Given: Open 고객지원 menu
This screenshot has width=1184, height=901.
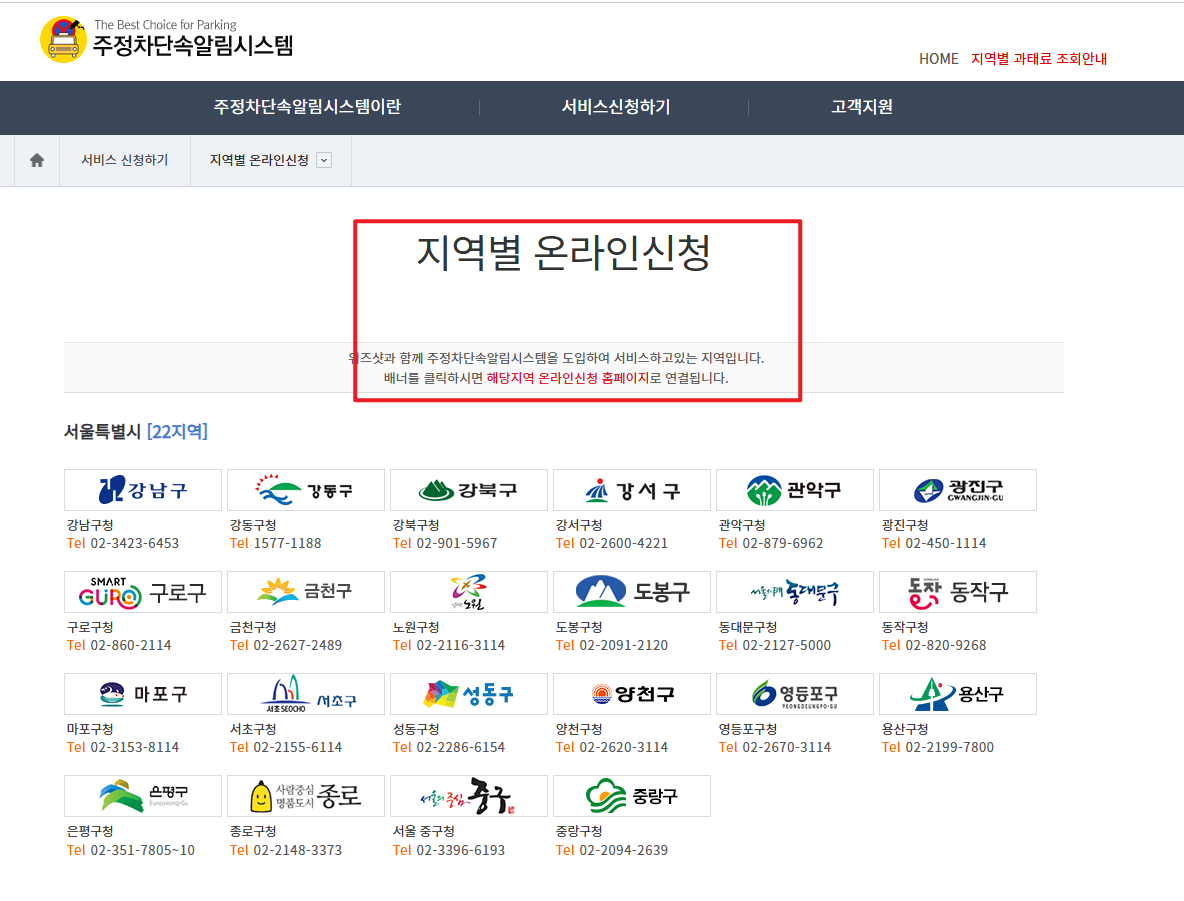Looking at the screenshot, I should [x=862, y=106].
